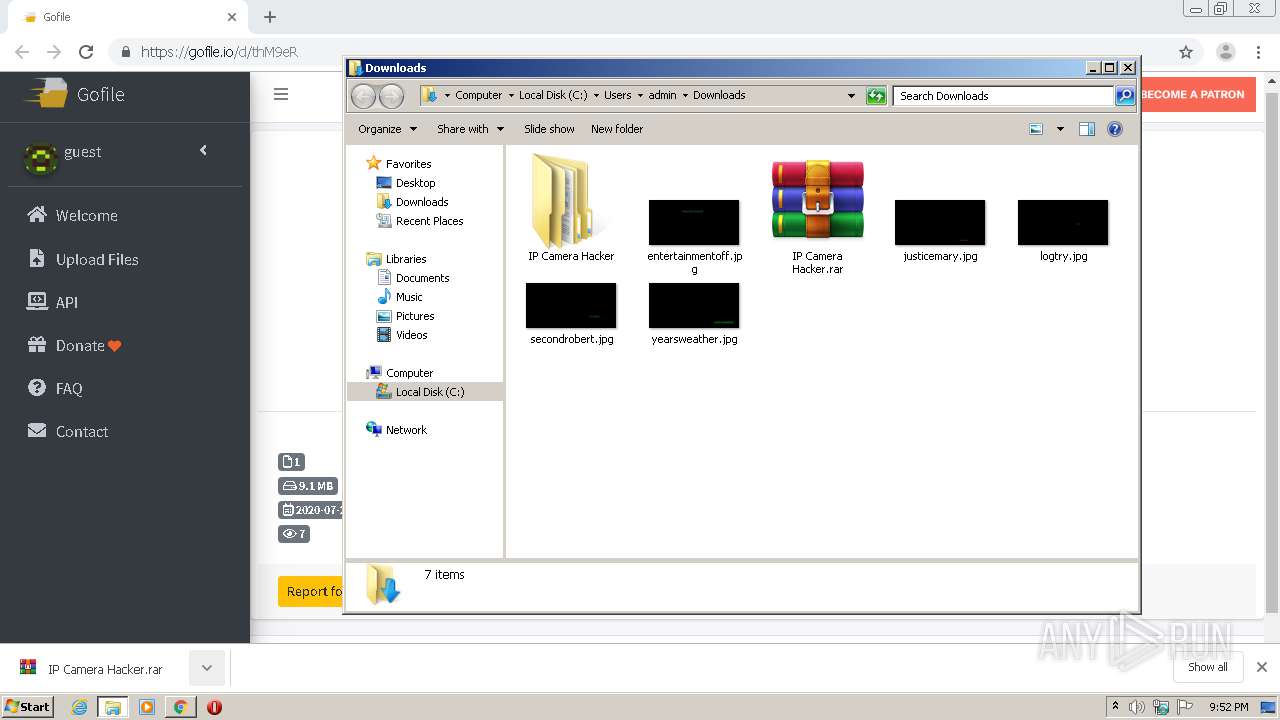
Task: Open Chrome profile avatar
Action: 1225,52
